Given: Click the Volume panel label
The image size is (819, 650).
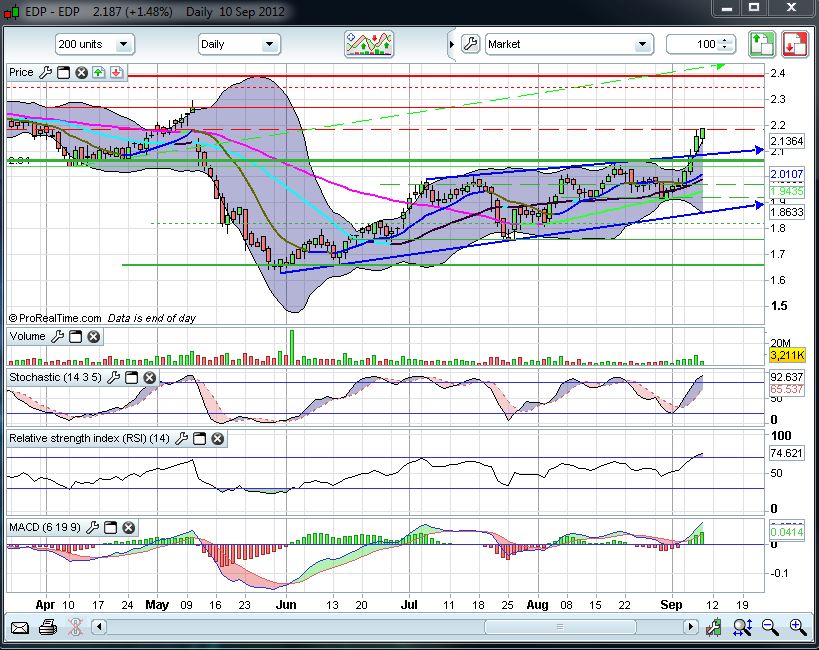Looking at the screenshot, I should click(28, 336).
